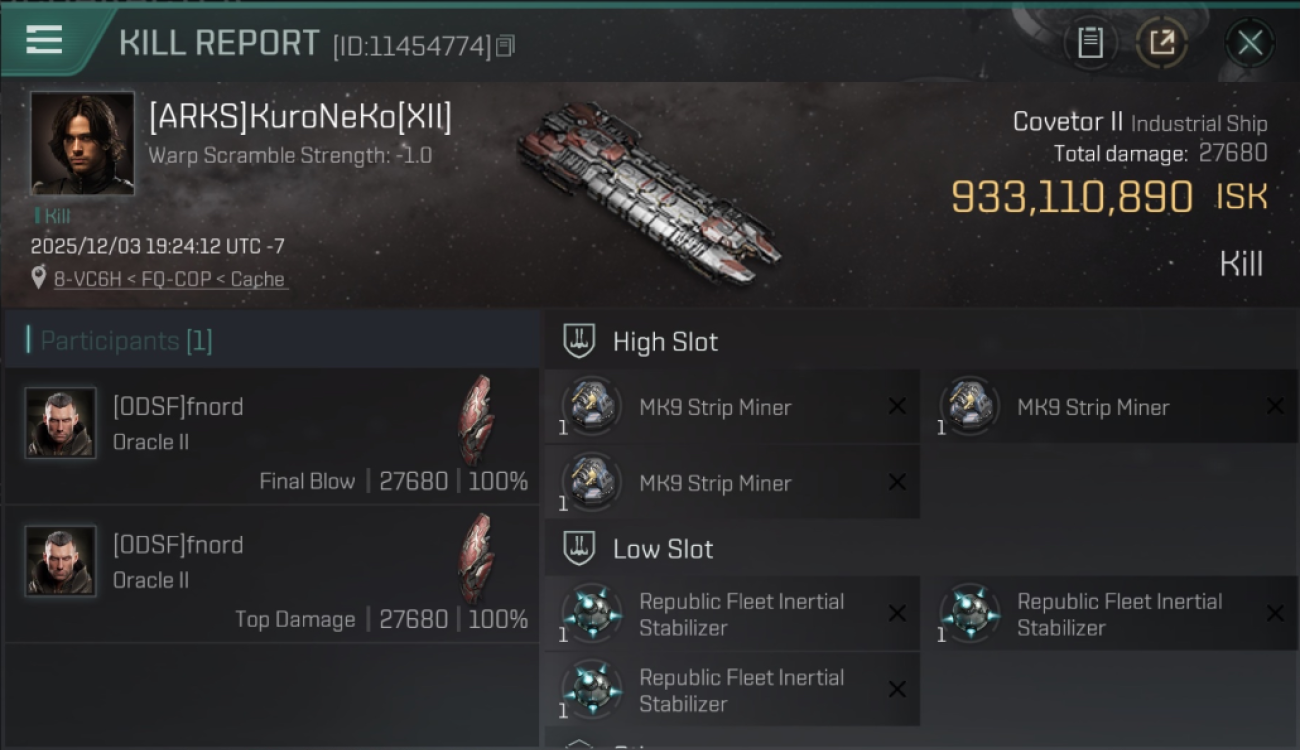Copy the kill report ID
1300x750 pixels.
click(506, 45)
